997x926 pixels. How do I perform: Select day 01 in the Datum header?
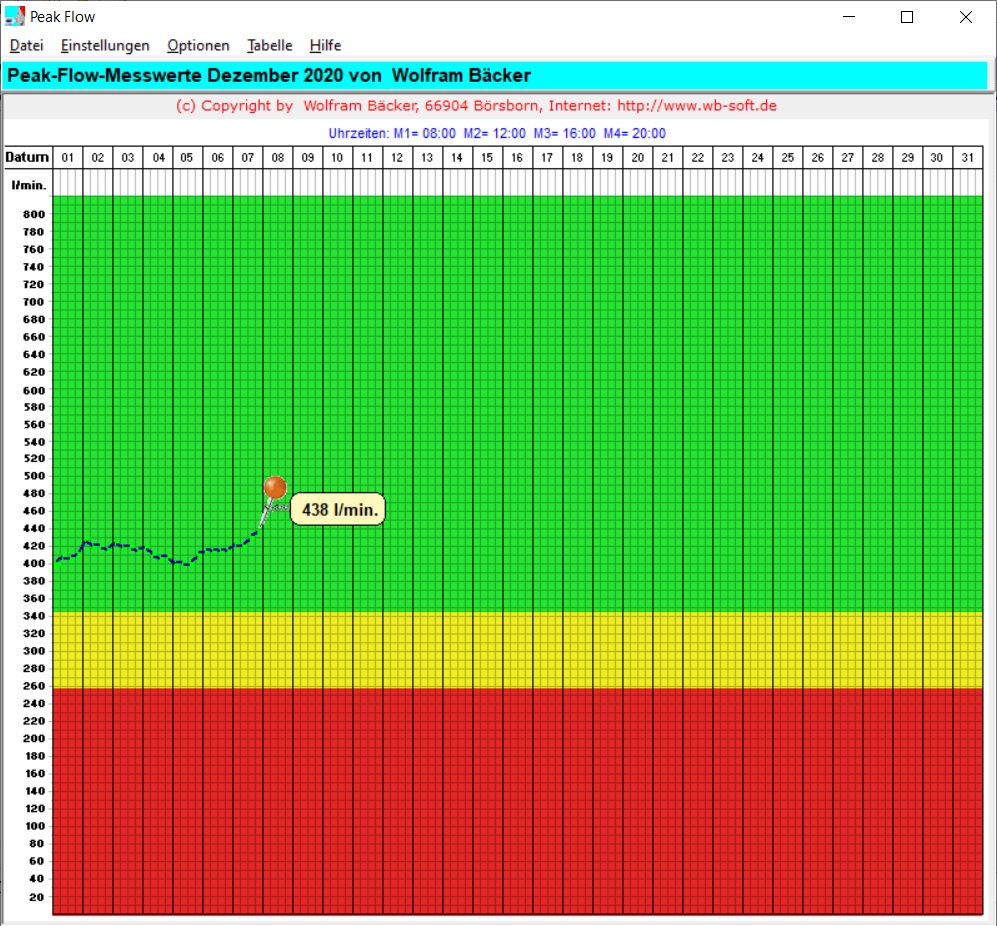(68, 158)
